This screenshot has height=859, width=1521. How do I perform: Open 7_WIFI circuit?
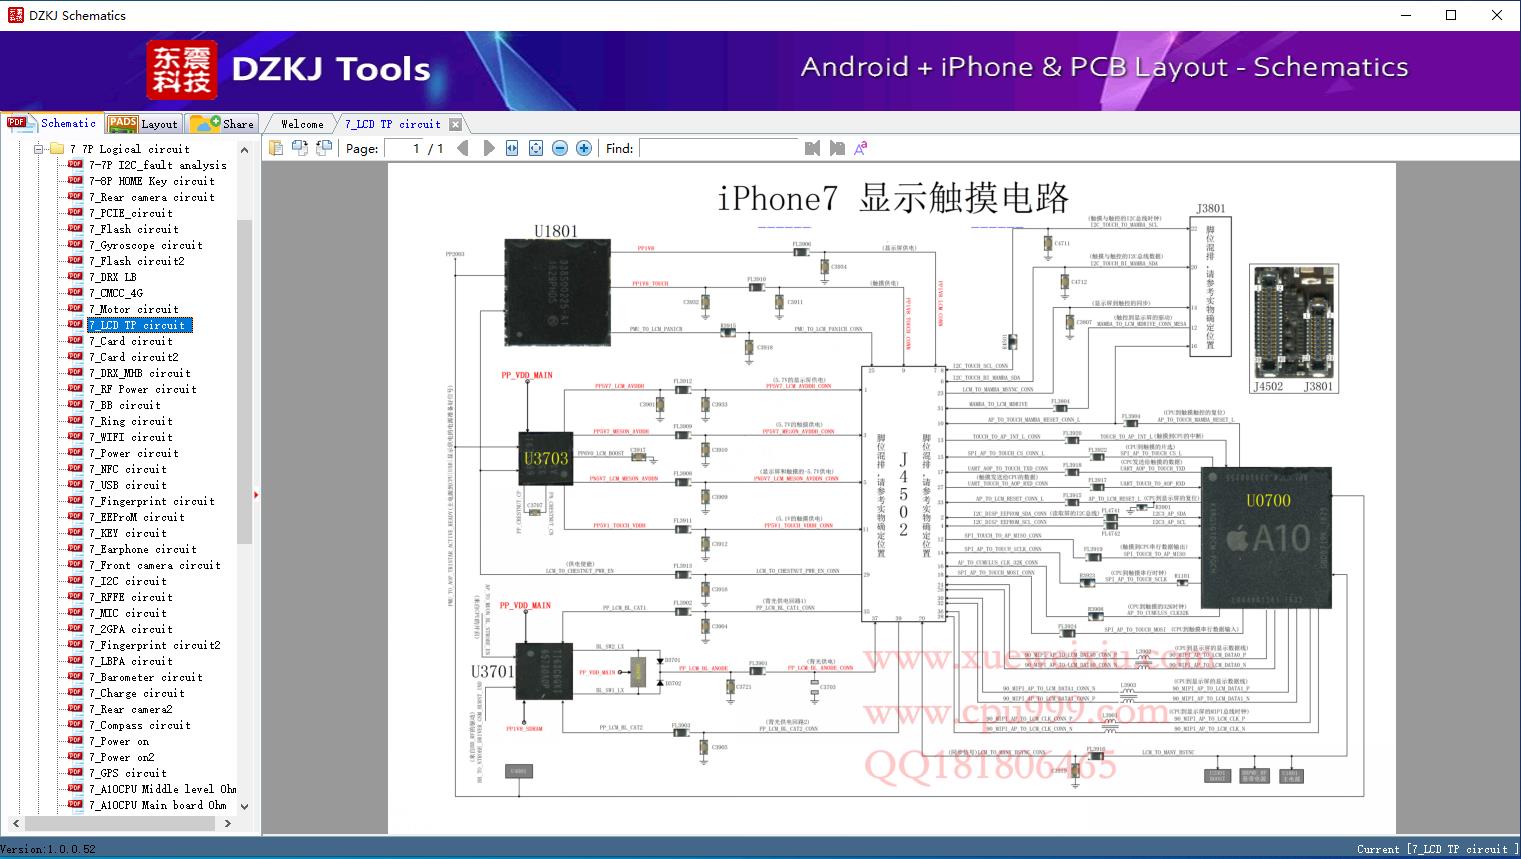130,437
